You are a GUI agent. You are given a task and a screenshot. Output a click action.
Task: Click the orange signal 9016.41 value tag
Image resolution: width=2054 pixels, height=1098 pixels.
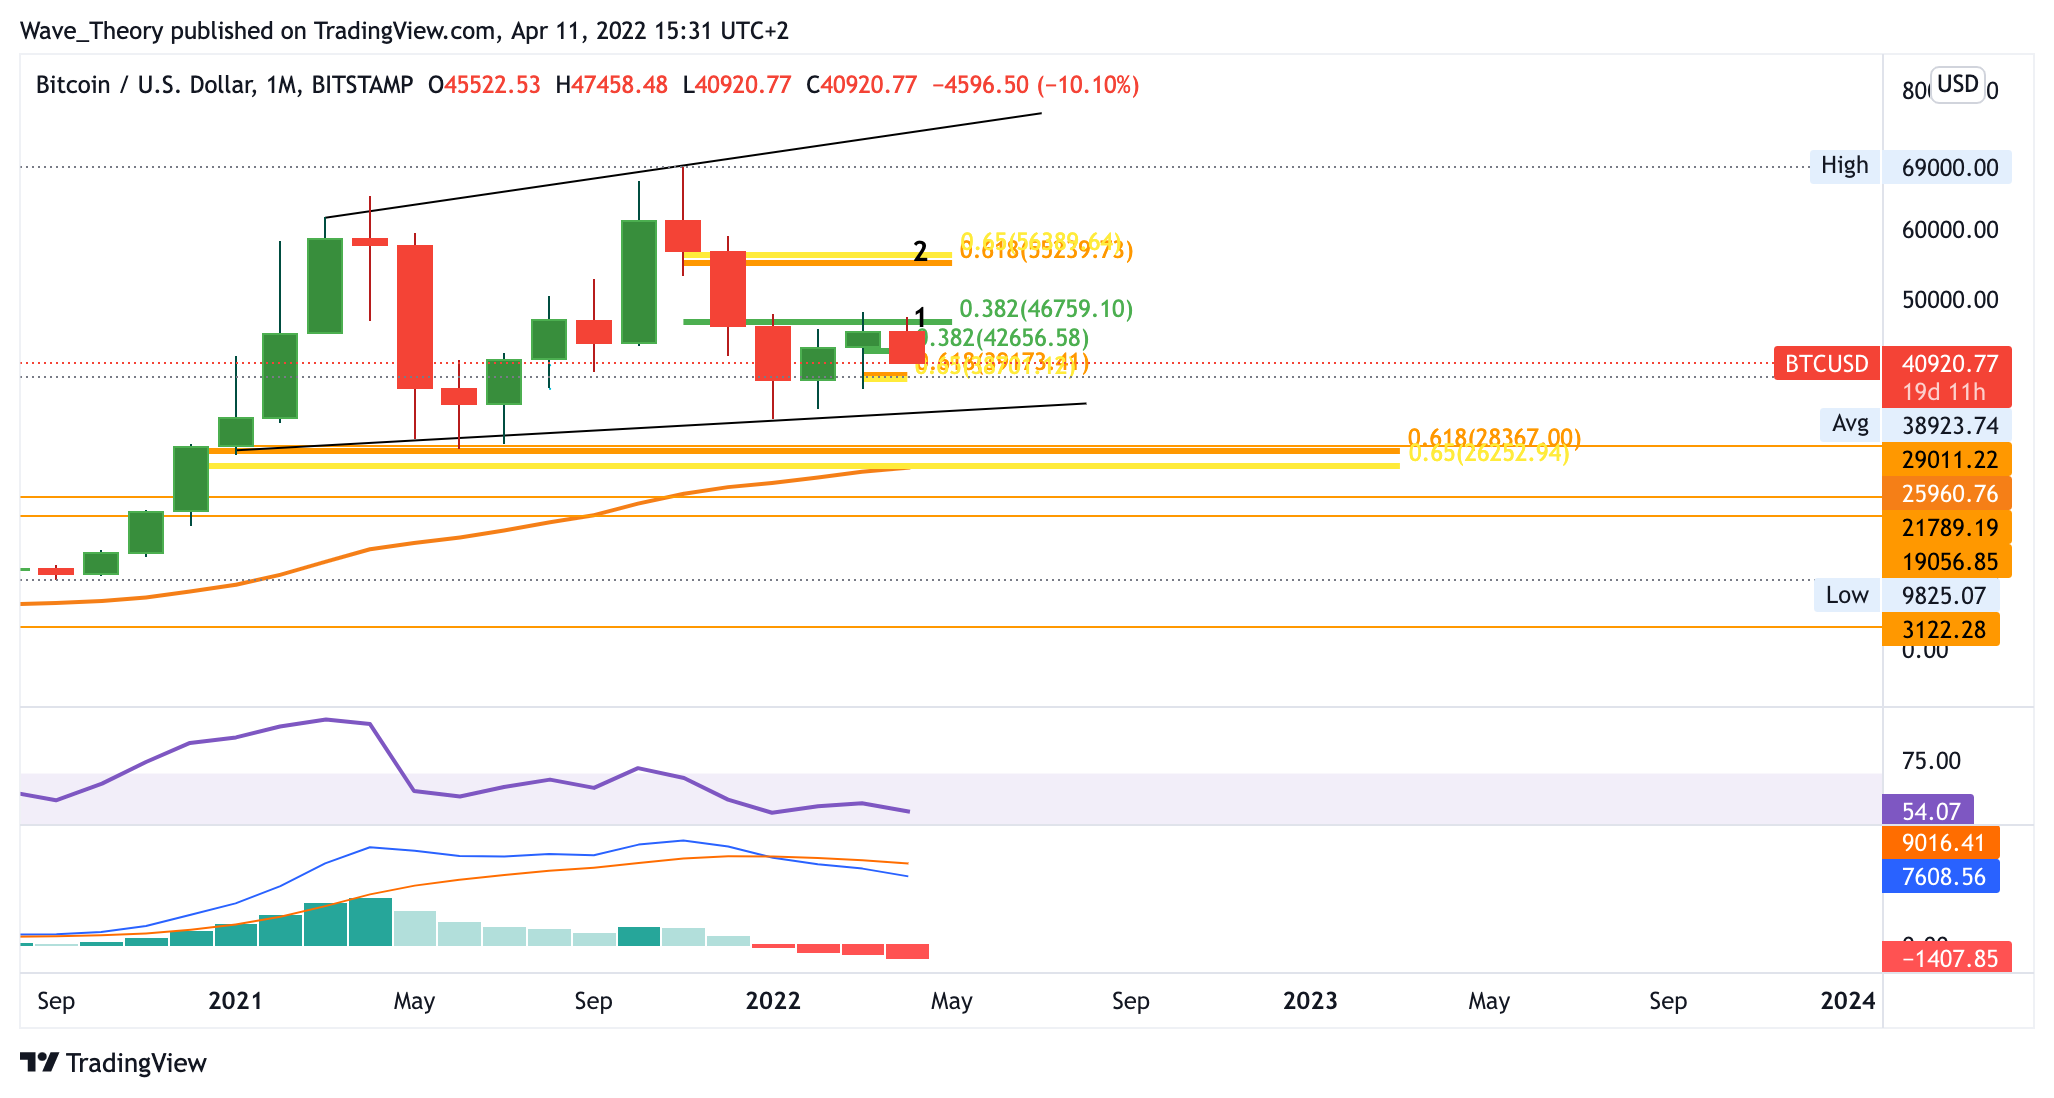click(1941, 843)
